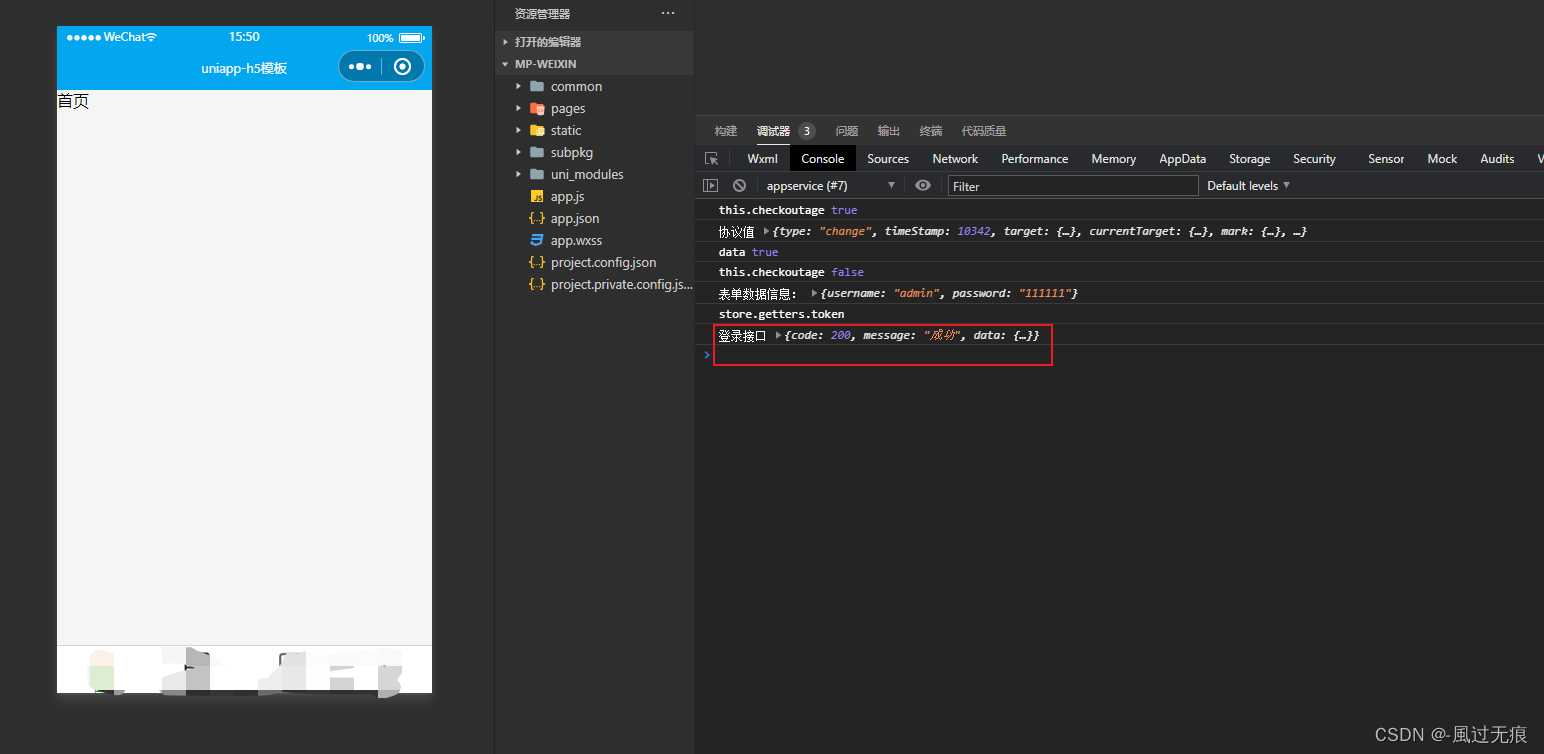This screenshot has height=754, width=1544.
Task: Click the app.wxss stylesheet icon
Action: tap(537, 240)
